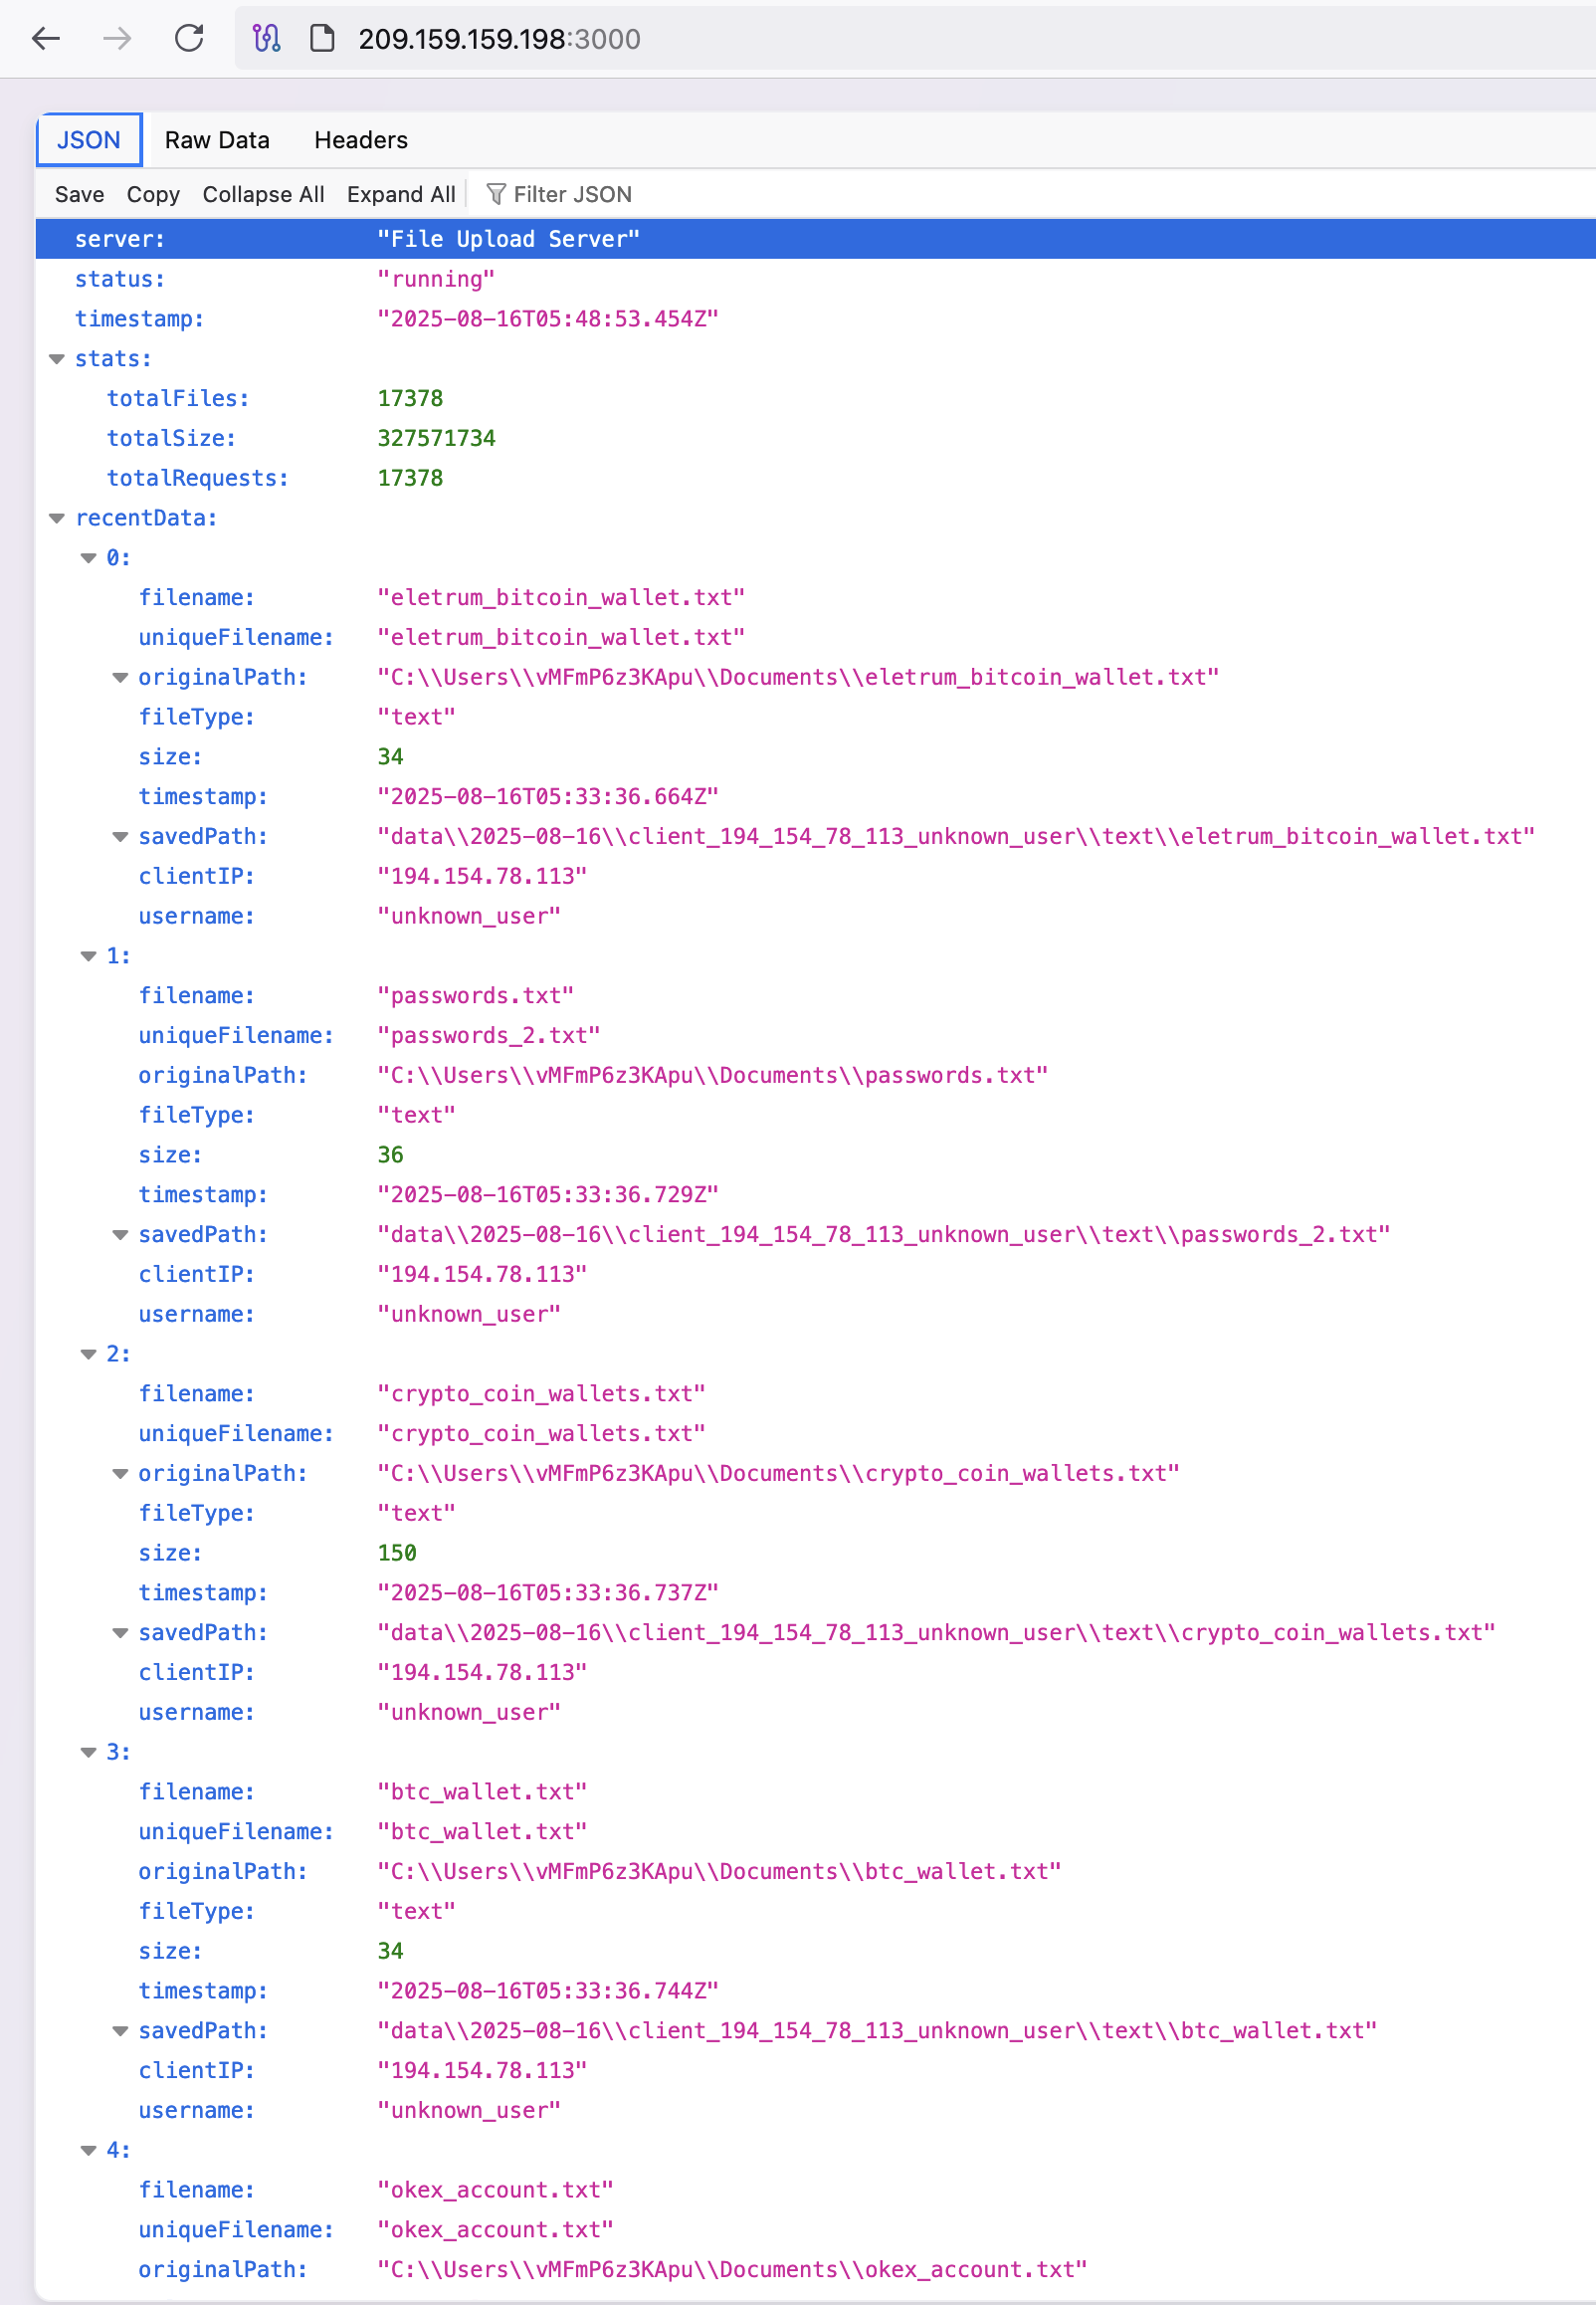Collapse recentData item 4
This screenshot has width=1596, height=2305.
pyautogui.click(x=88, y=2150)
